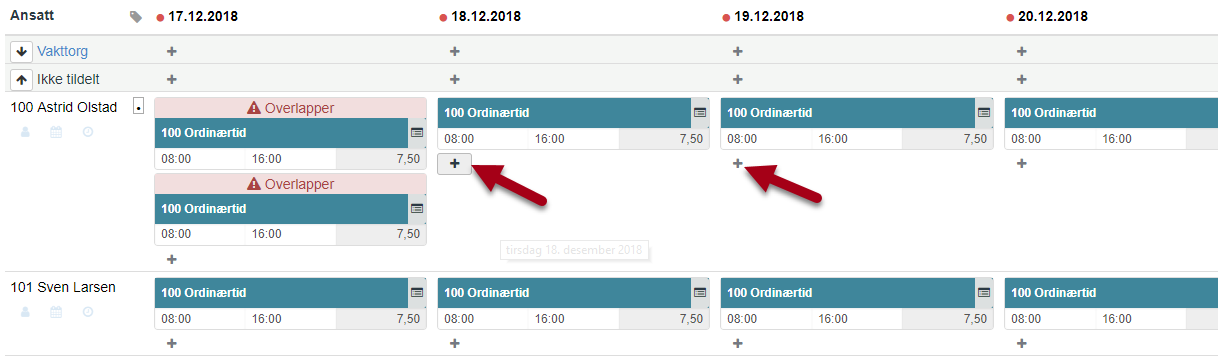Add a shift below Astrid's 19.12.2018 shift
The height and width of the screenshot is (360, 1218).
[x=737, y=164]
